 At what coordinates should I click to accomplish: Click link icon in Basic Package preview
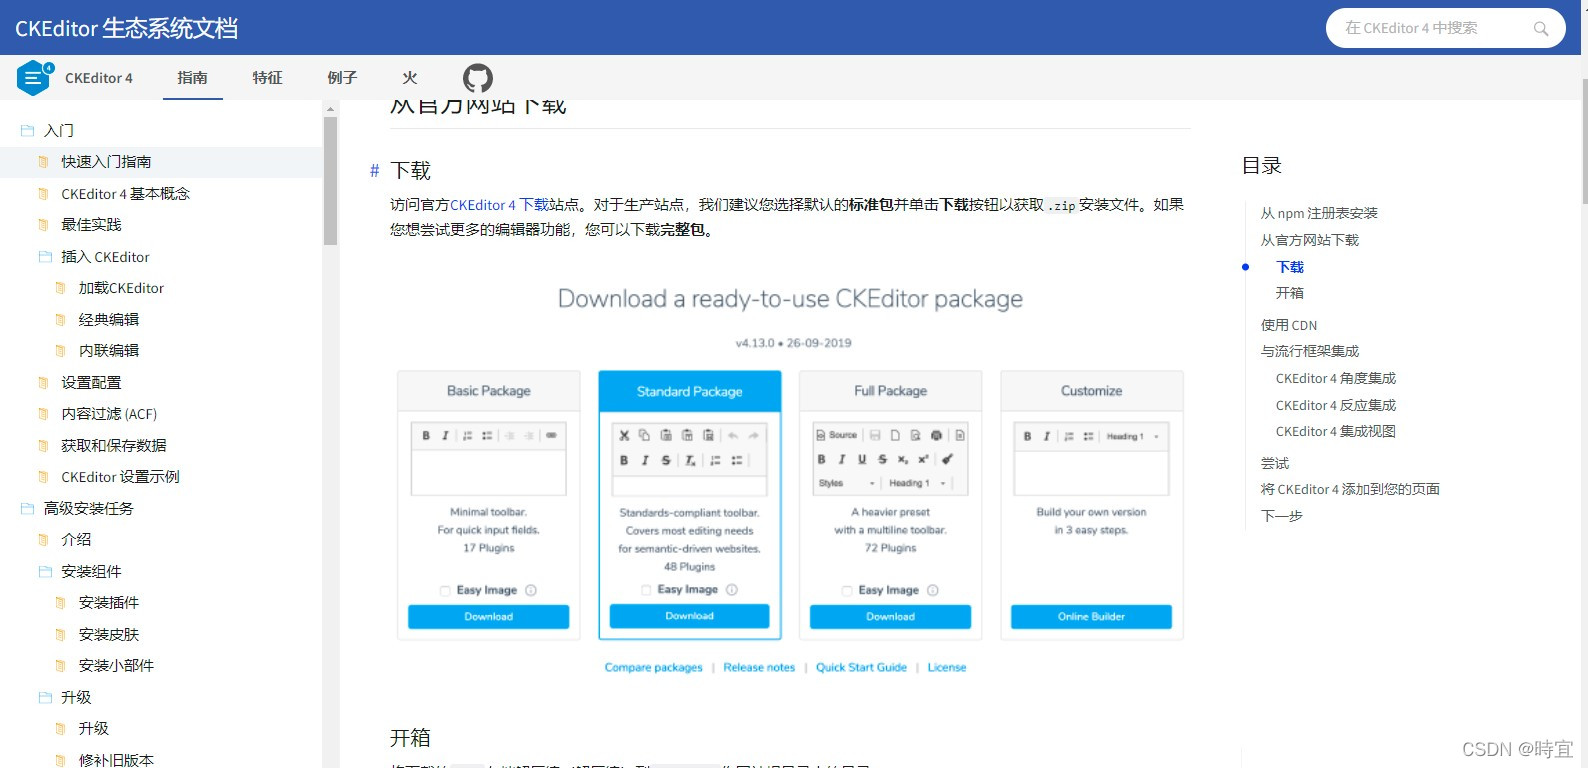pyautogui.click(x=551, y=436)
